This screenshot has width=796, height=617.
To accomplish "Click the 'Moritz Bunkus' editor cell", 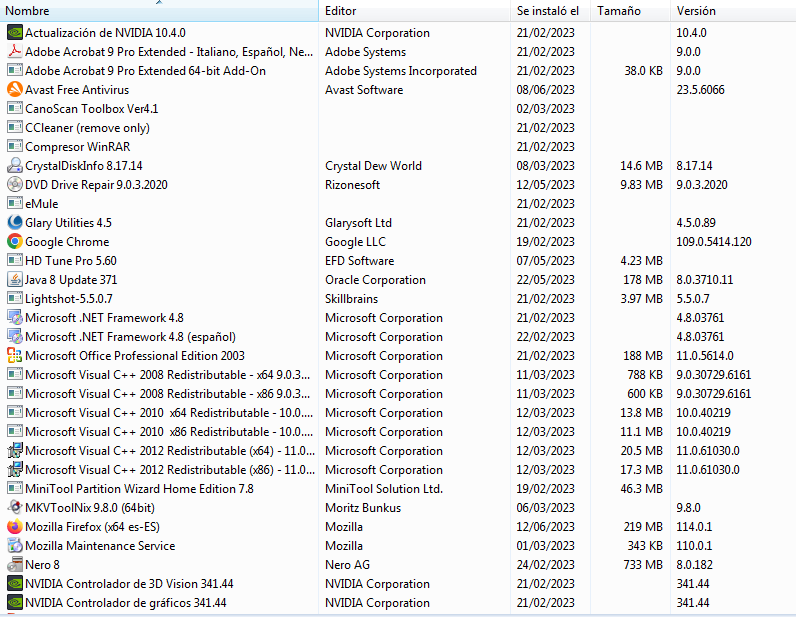I will tap(363, 508).
